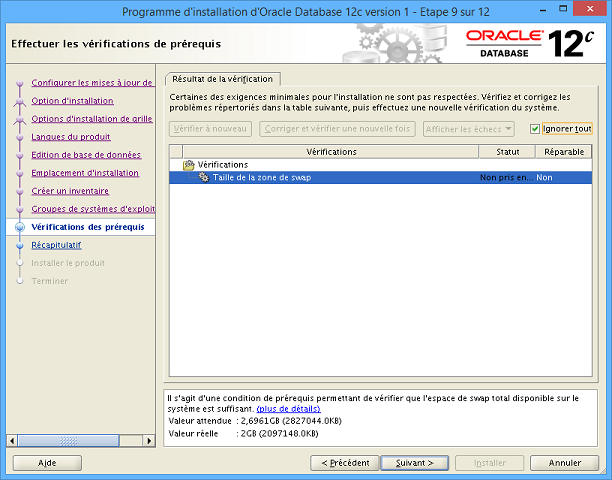Click the Précédent button

click(345, 463)
